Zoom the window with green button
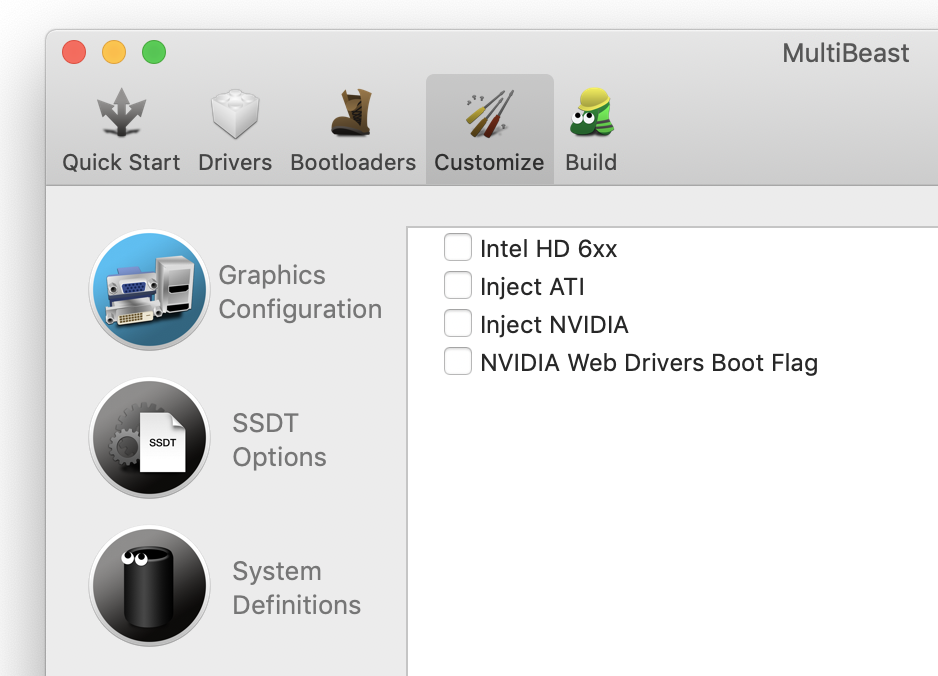This screenshot has height=676, width=938. [154, 52]
